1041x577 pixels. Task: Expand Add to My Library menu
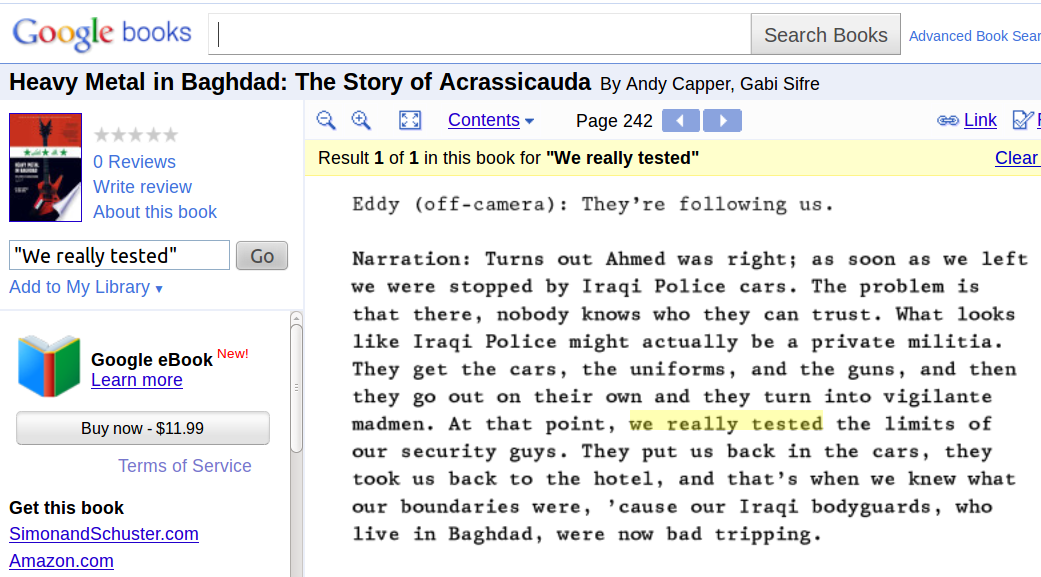[86, 288]
